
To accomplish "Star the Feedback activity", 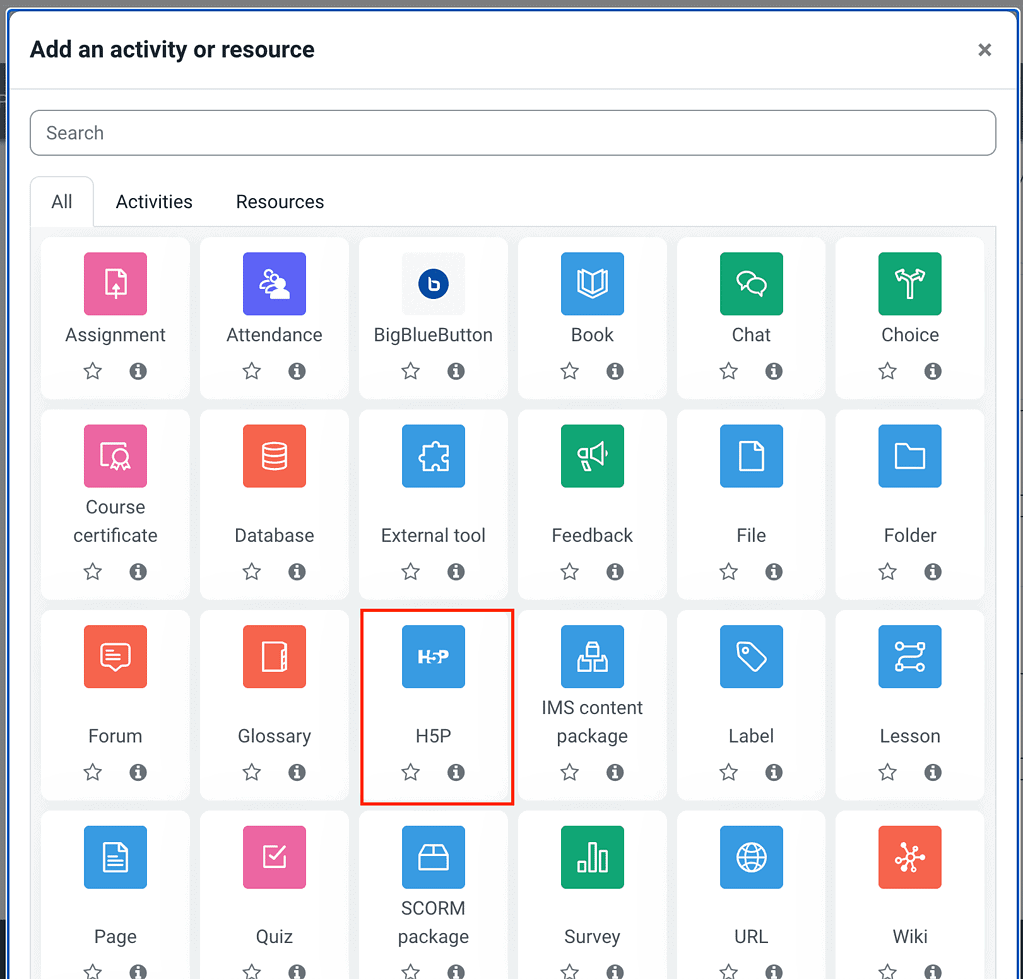I will coord(570,572).
